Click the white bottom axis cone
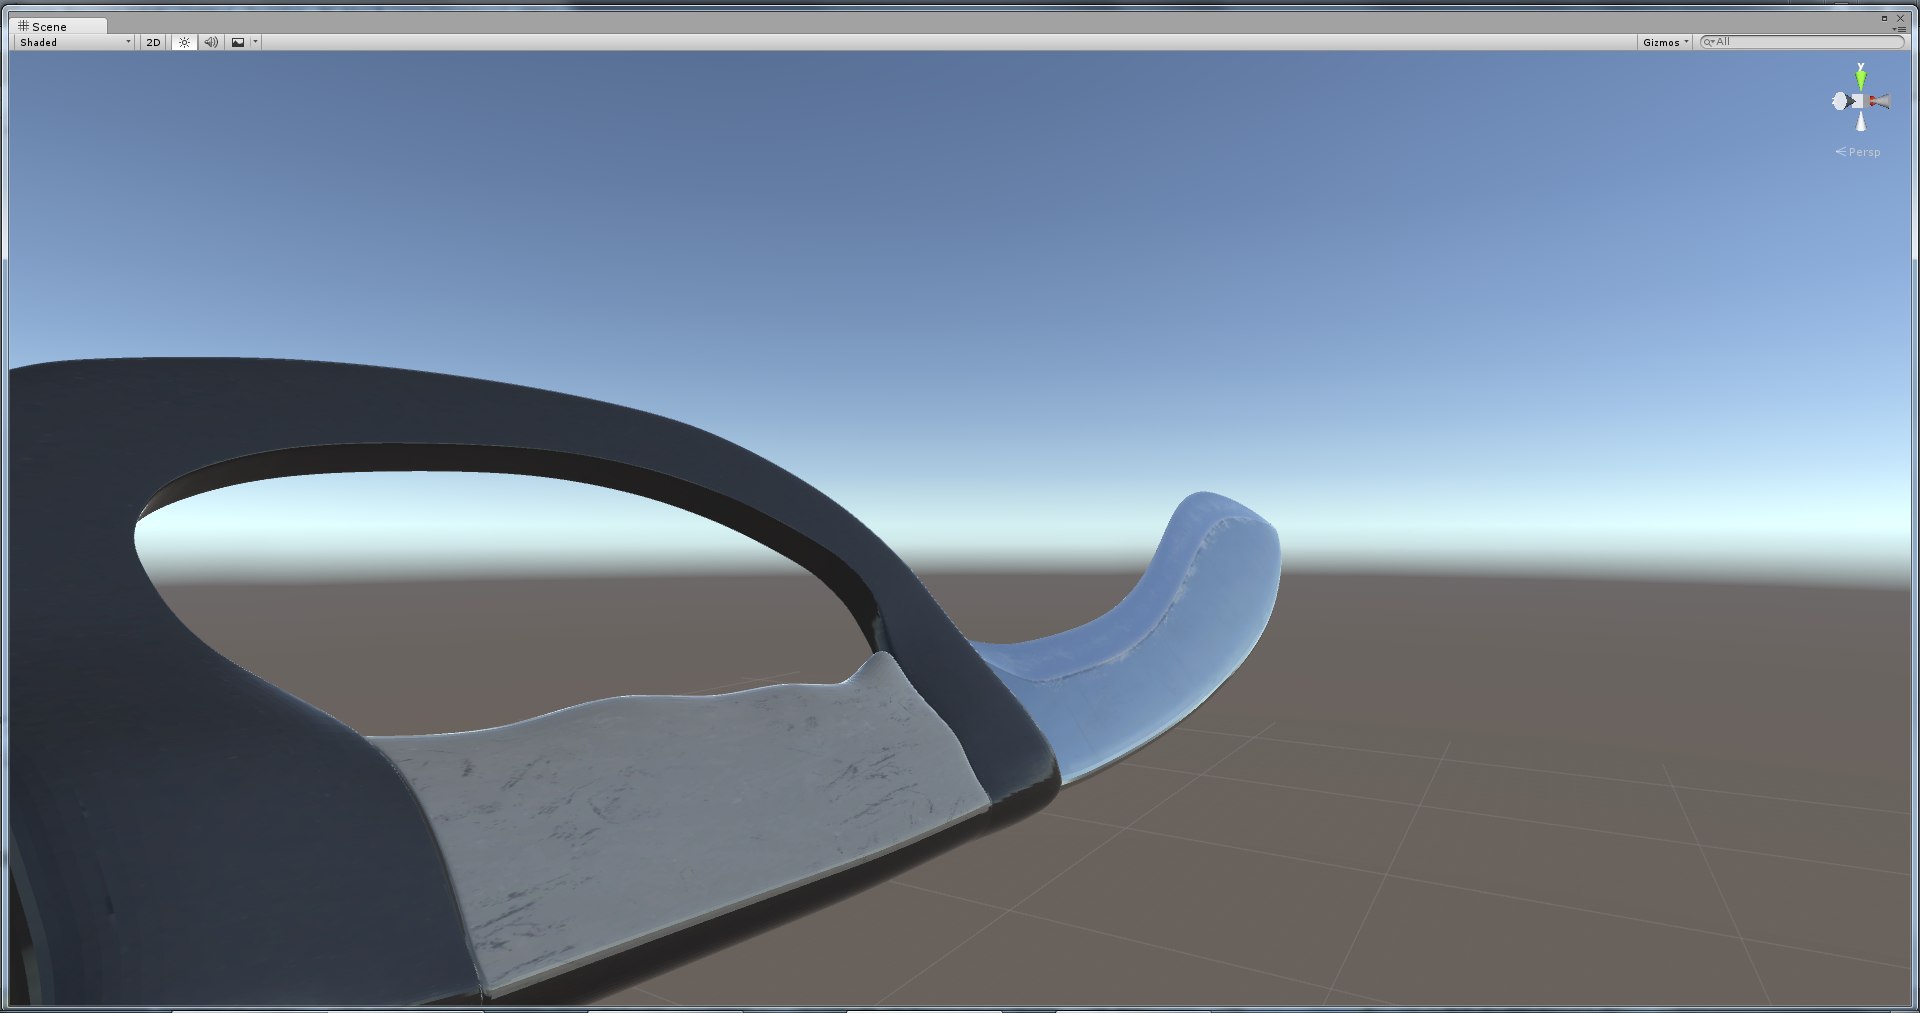 point(1861,121)
